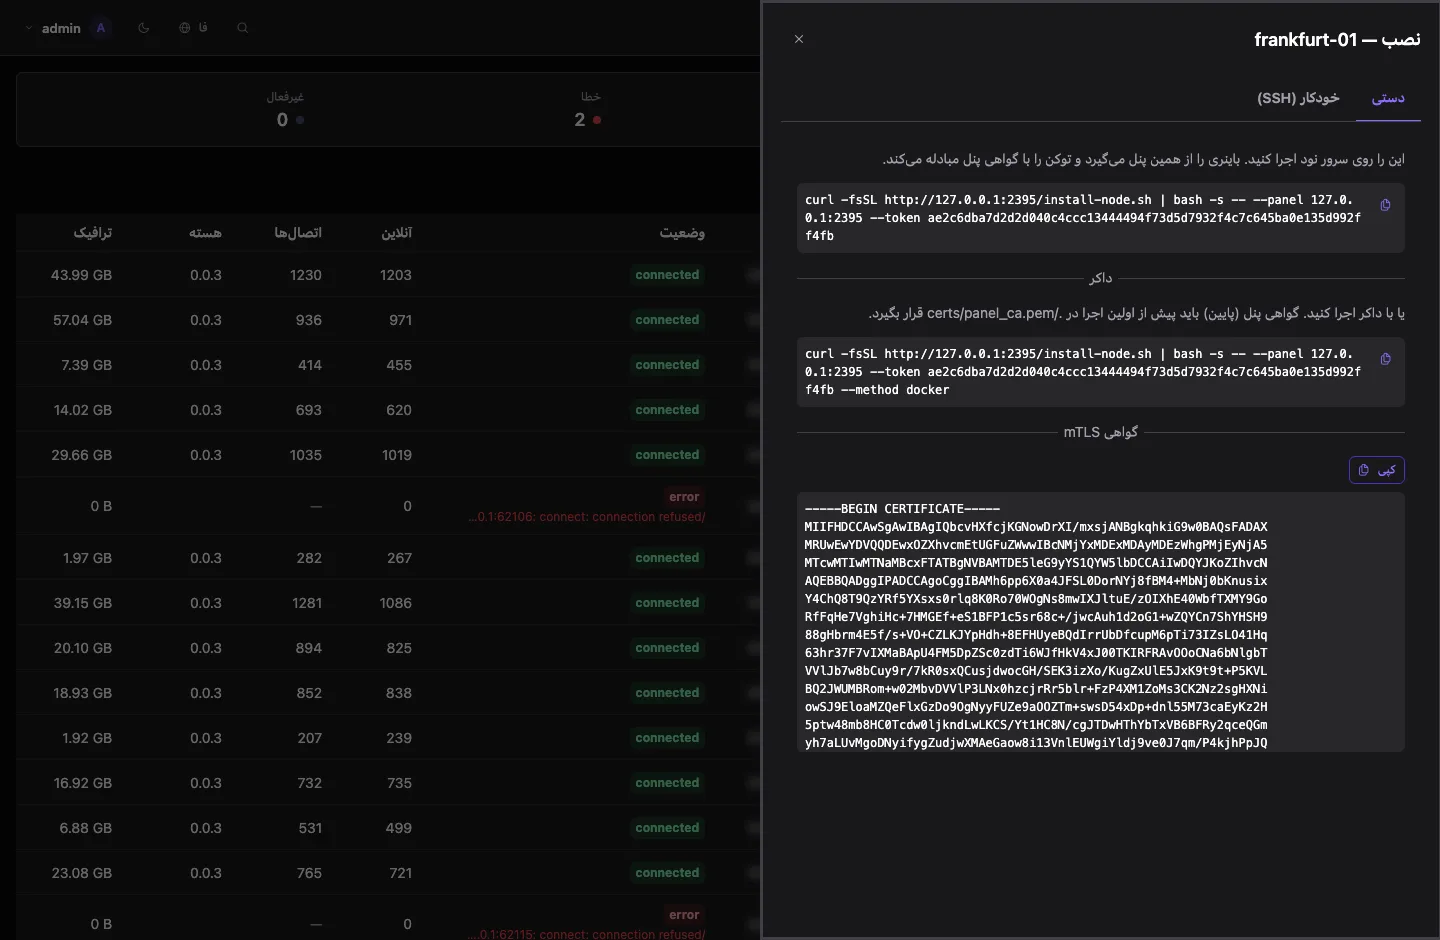This screenshot has height=940, width=1440.
Task: Open the language globe selector فا
Action: 193,28
